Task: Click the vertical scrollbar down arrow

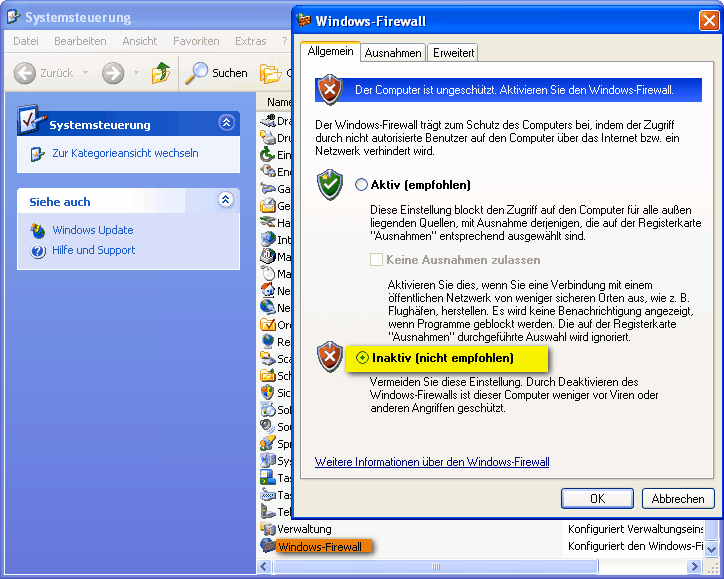Action: pyautogui.click(x=712, y=550)
